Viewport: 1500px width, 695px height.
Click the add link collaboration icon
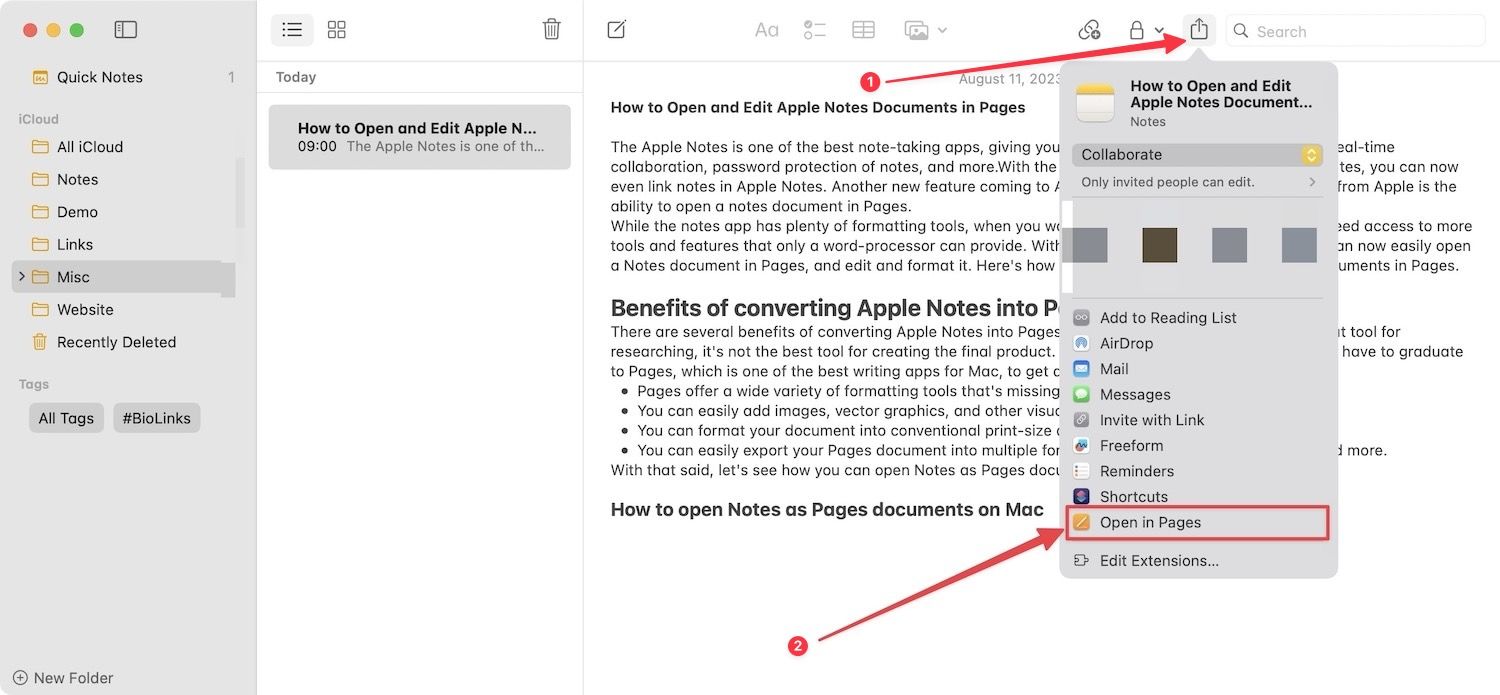click(1089, 30)
